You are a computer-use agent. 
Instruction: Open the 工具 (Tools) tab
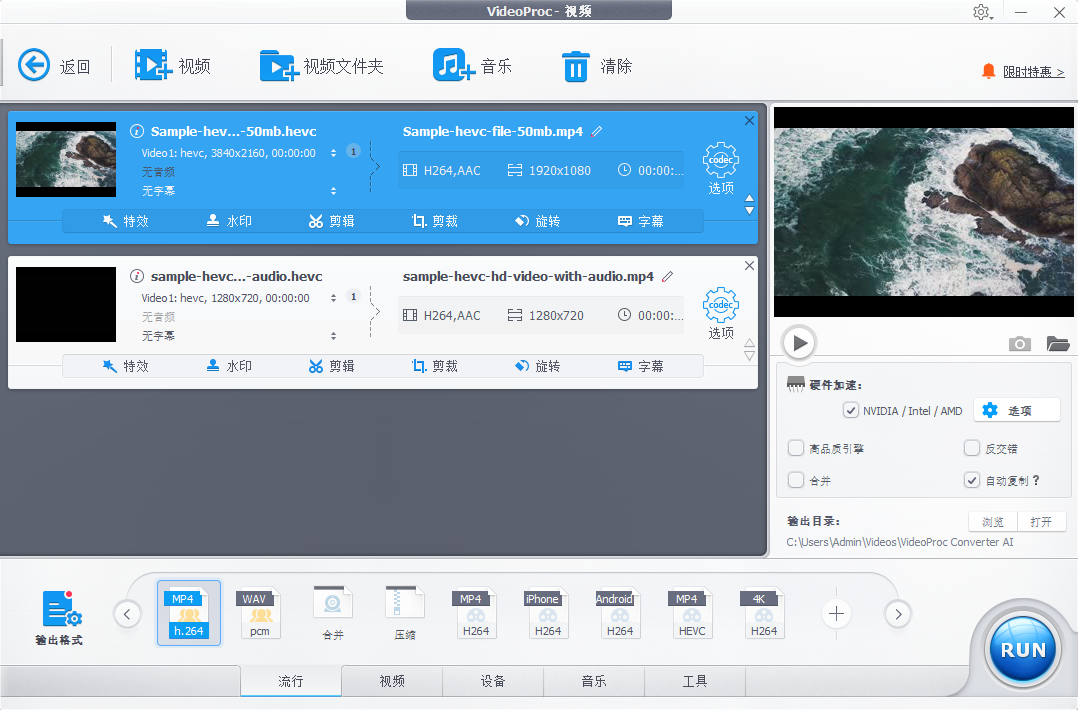pos(693,681)
